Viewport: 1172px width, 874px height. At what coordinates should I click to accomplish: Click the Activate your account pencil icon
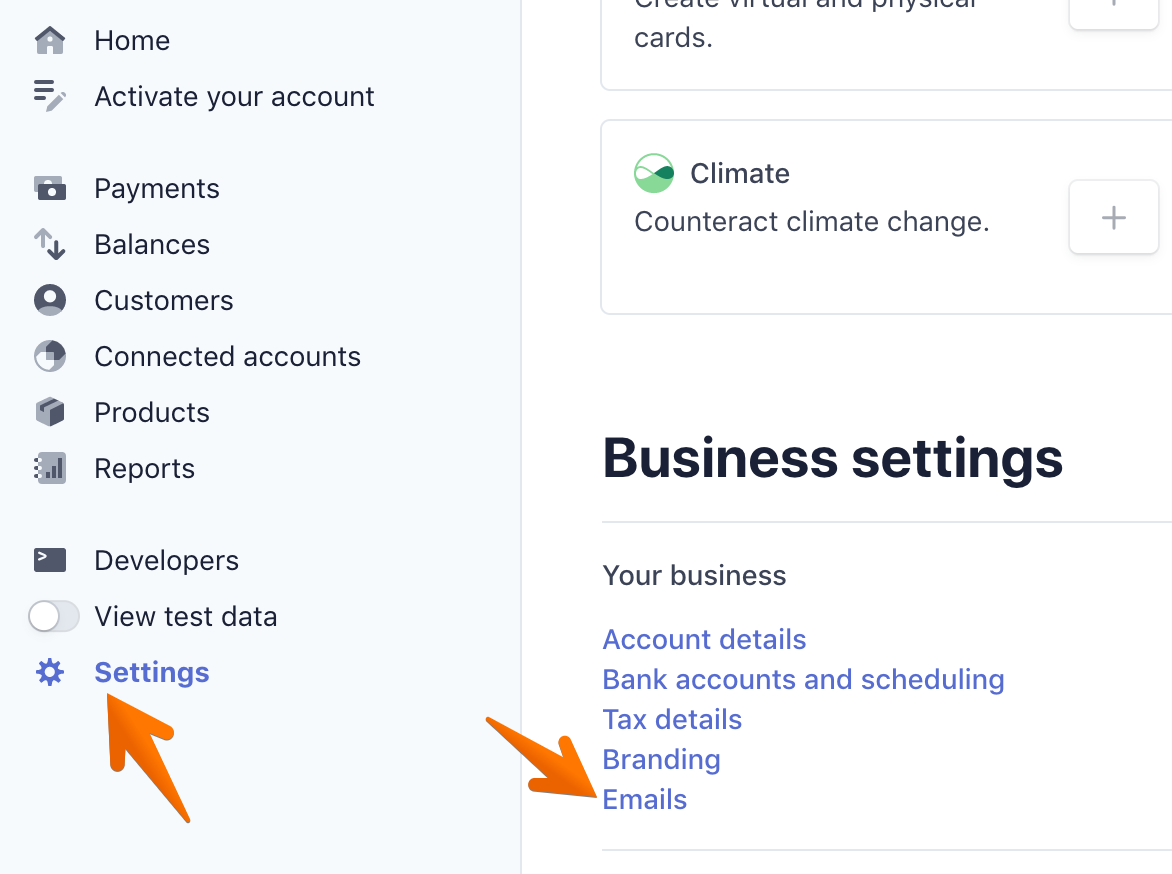tap(50, 96)
